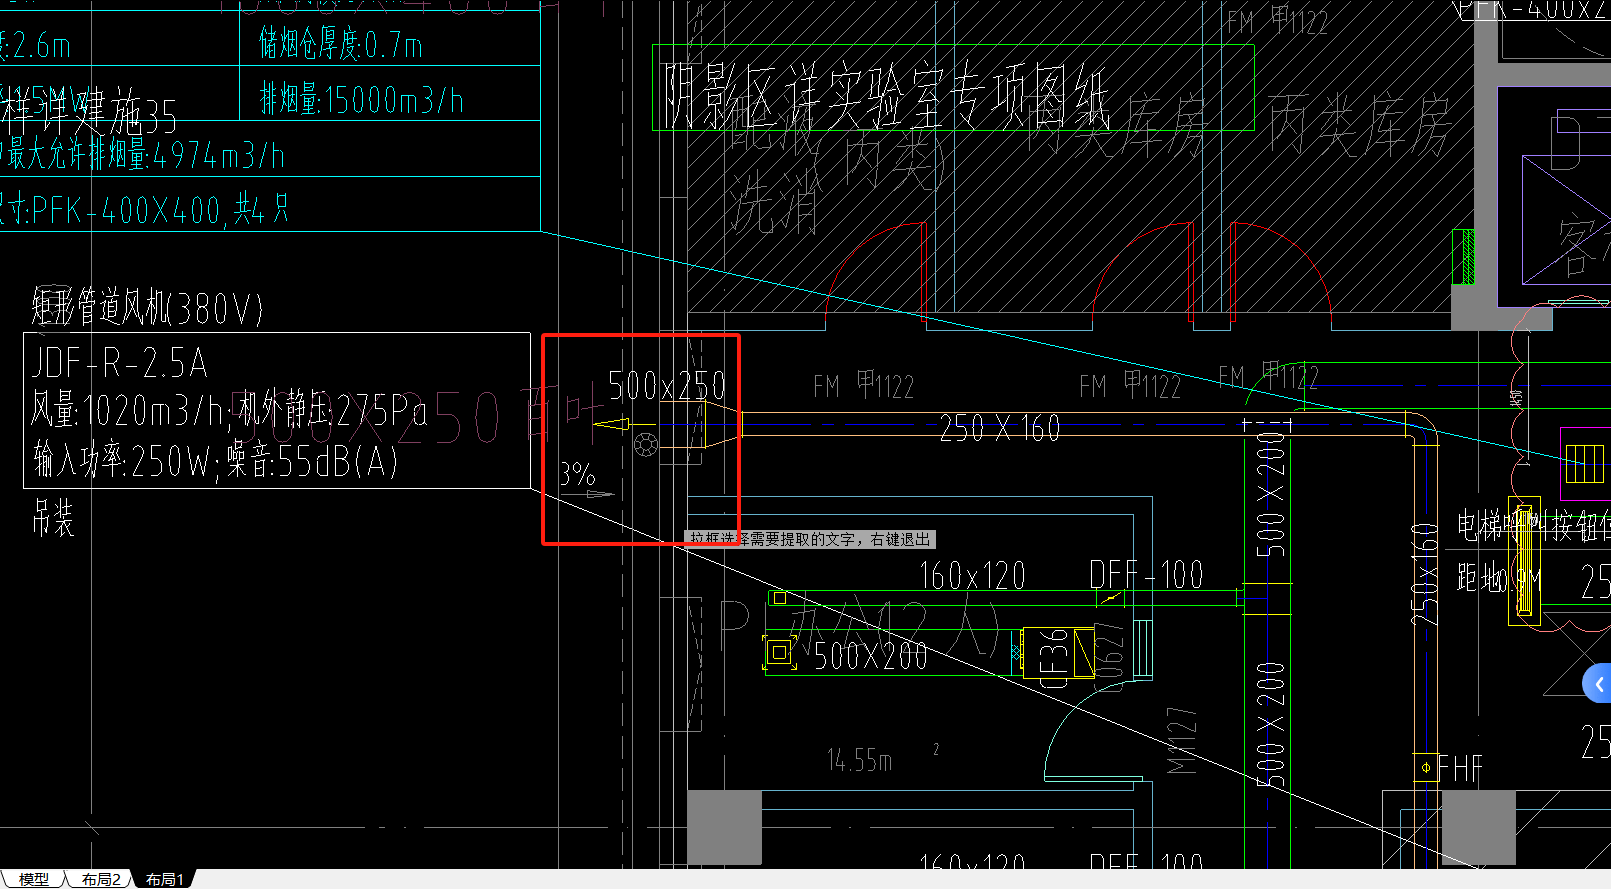The image size is (1611, 889).
Task: Click the yellow hatched grille symbol at right
Action: point(1584,464)
